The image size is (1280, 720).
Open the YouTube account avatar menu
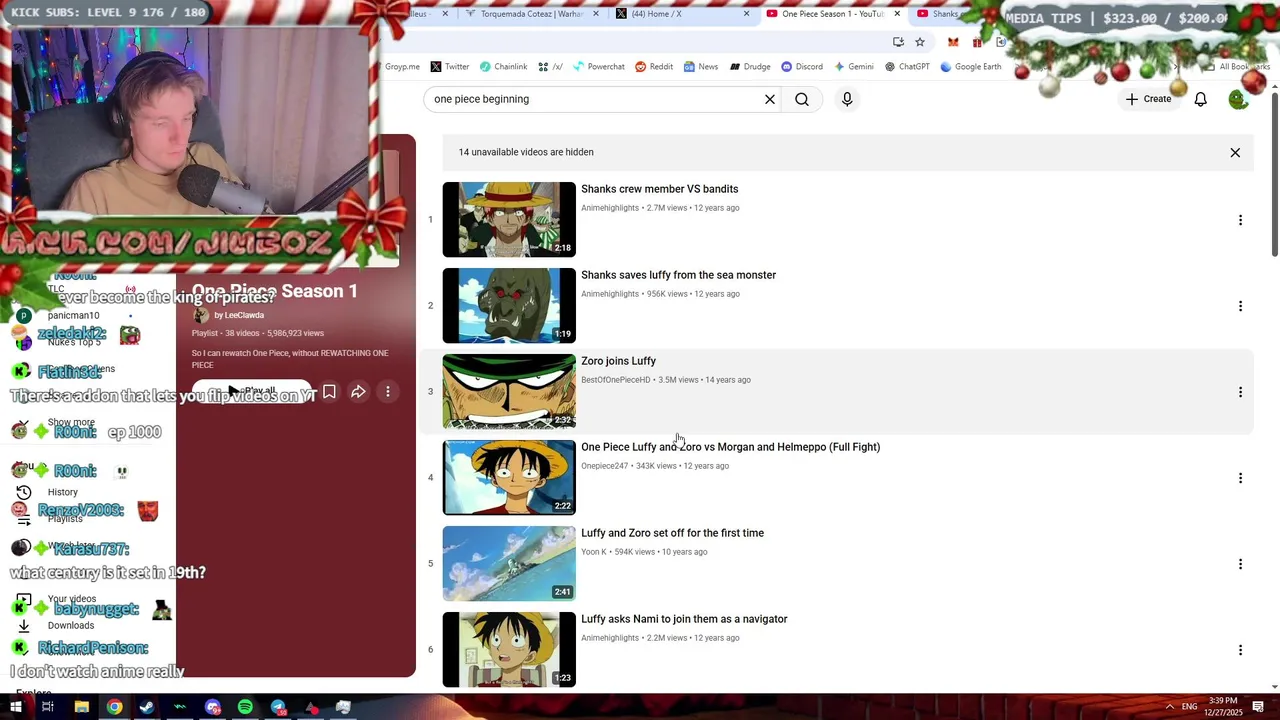(x=1238, y=99)
